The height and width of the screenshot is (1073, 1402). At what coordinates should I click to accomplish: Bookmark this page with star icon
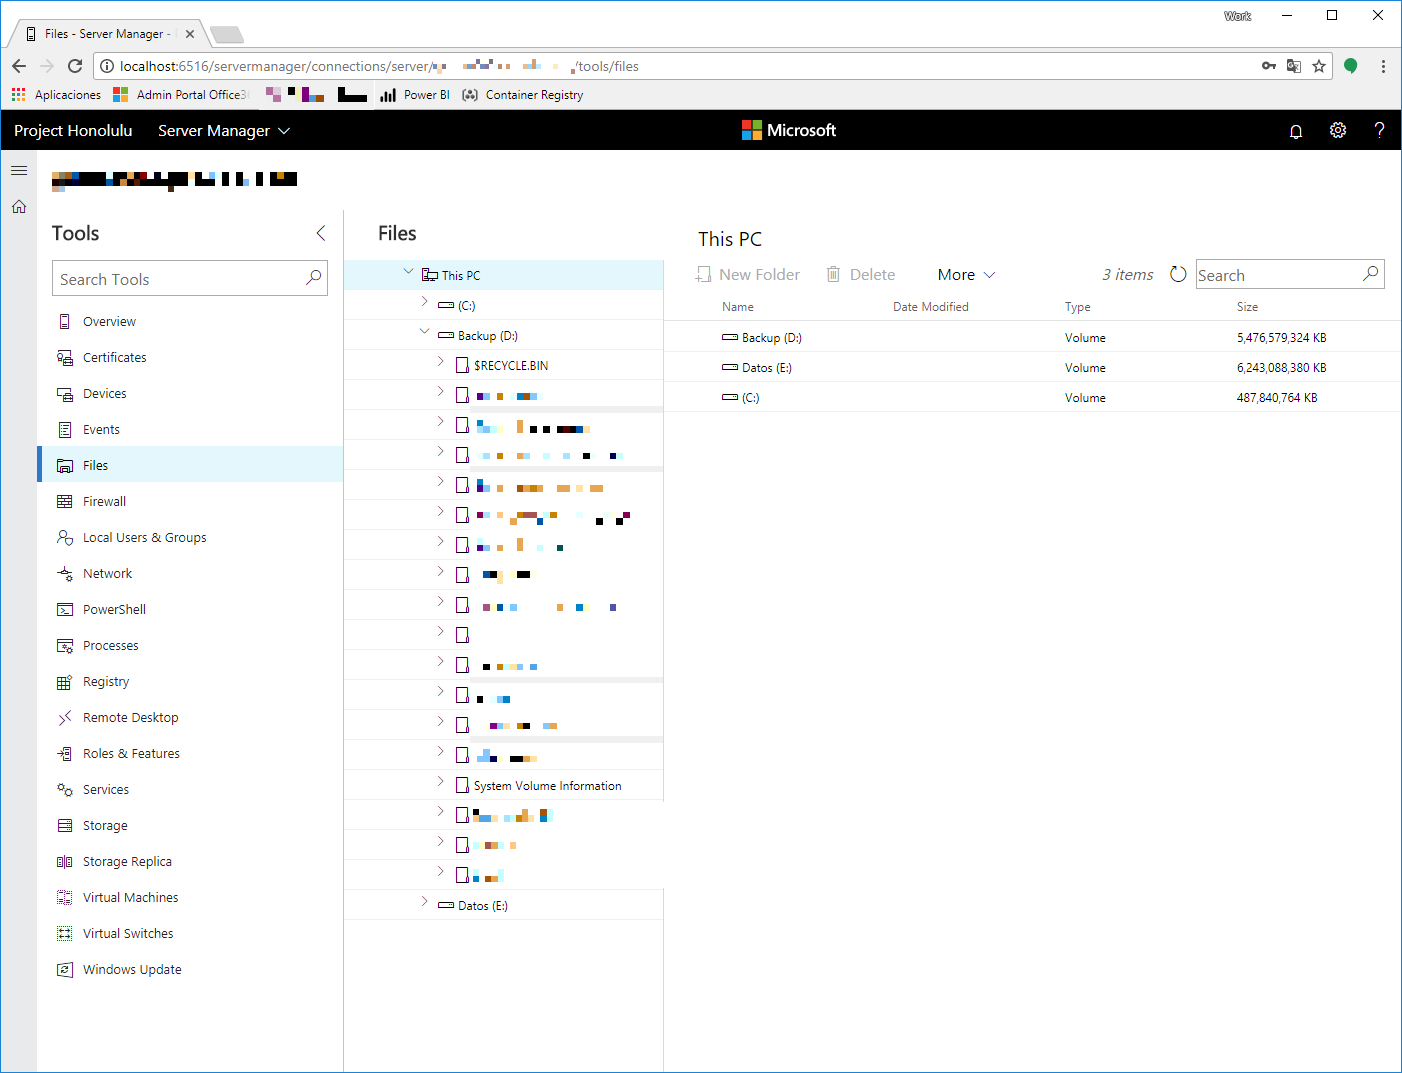[1319, 66]
